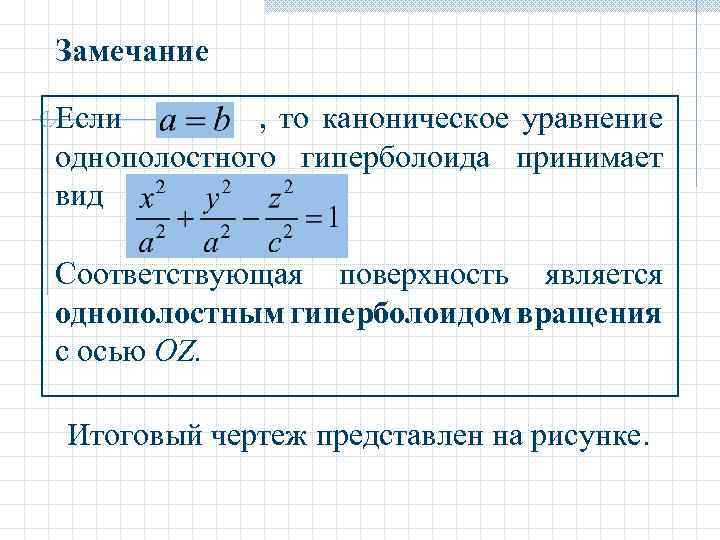Click the heading "Замечание"
Screen dimensions: 720x540
132,51
